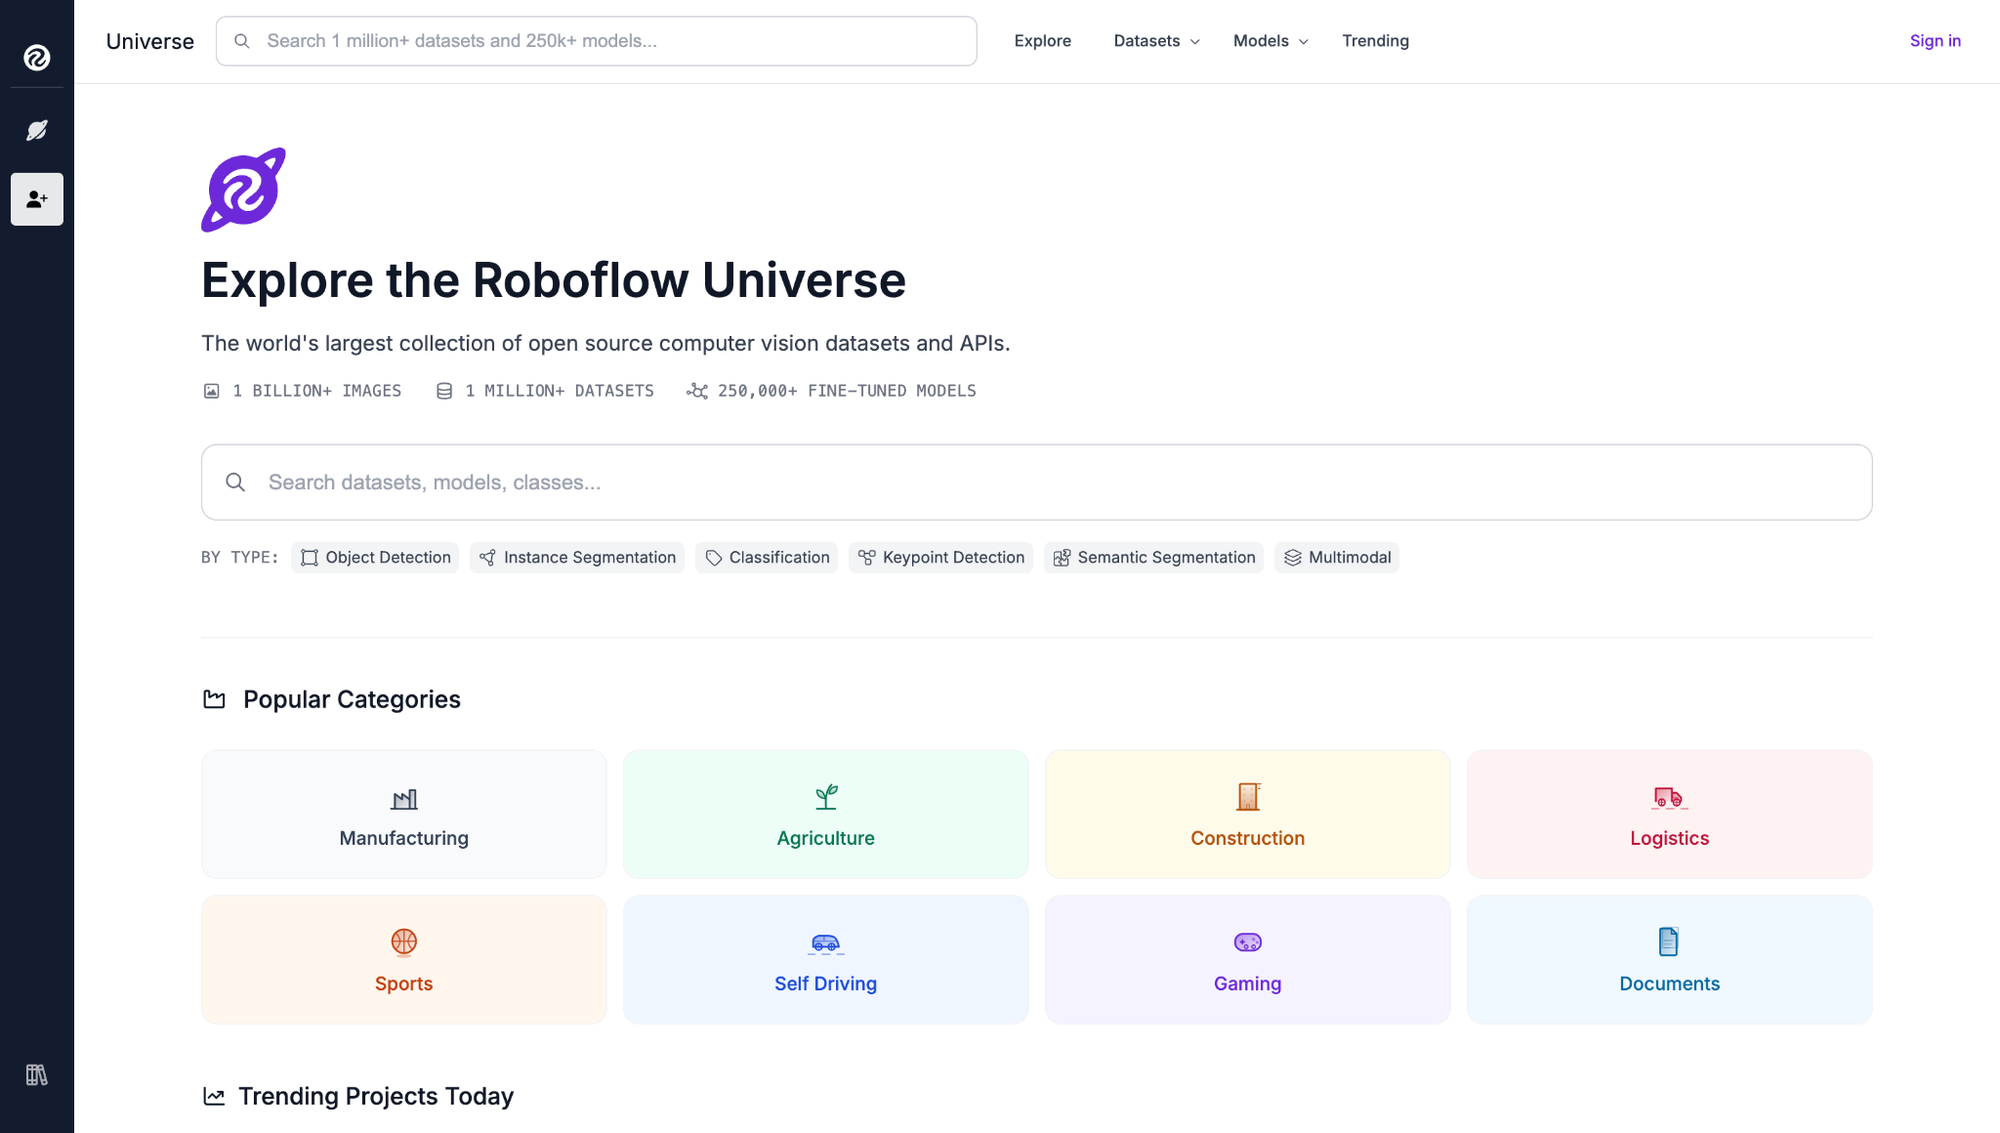Click the add user icon in sidebar
The image size is (2000, 1133).
tap(37, 199)
